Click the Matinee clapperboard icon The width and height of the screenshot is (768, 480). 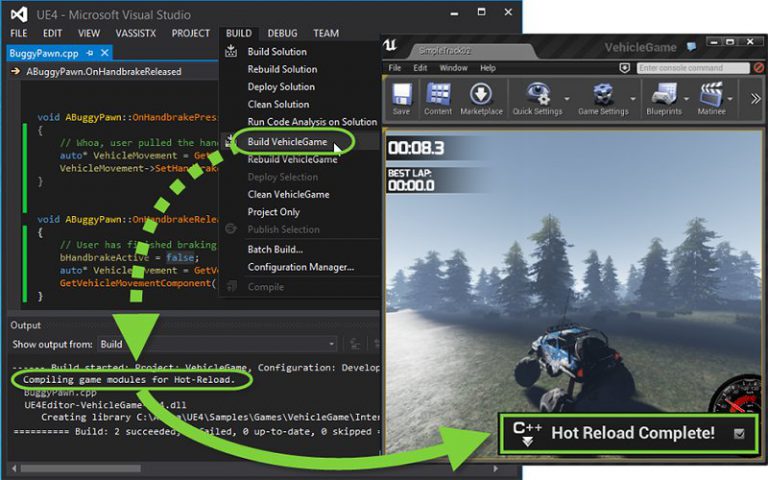coord(711,94)
